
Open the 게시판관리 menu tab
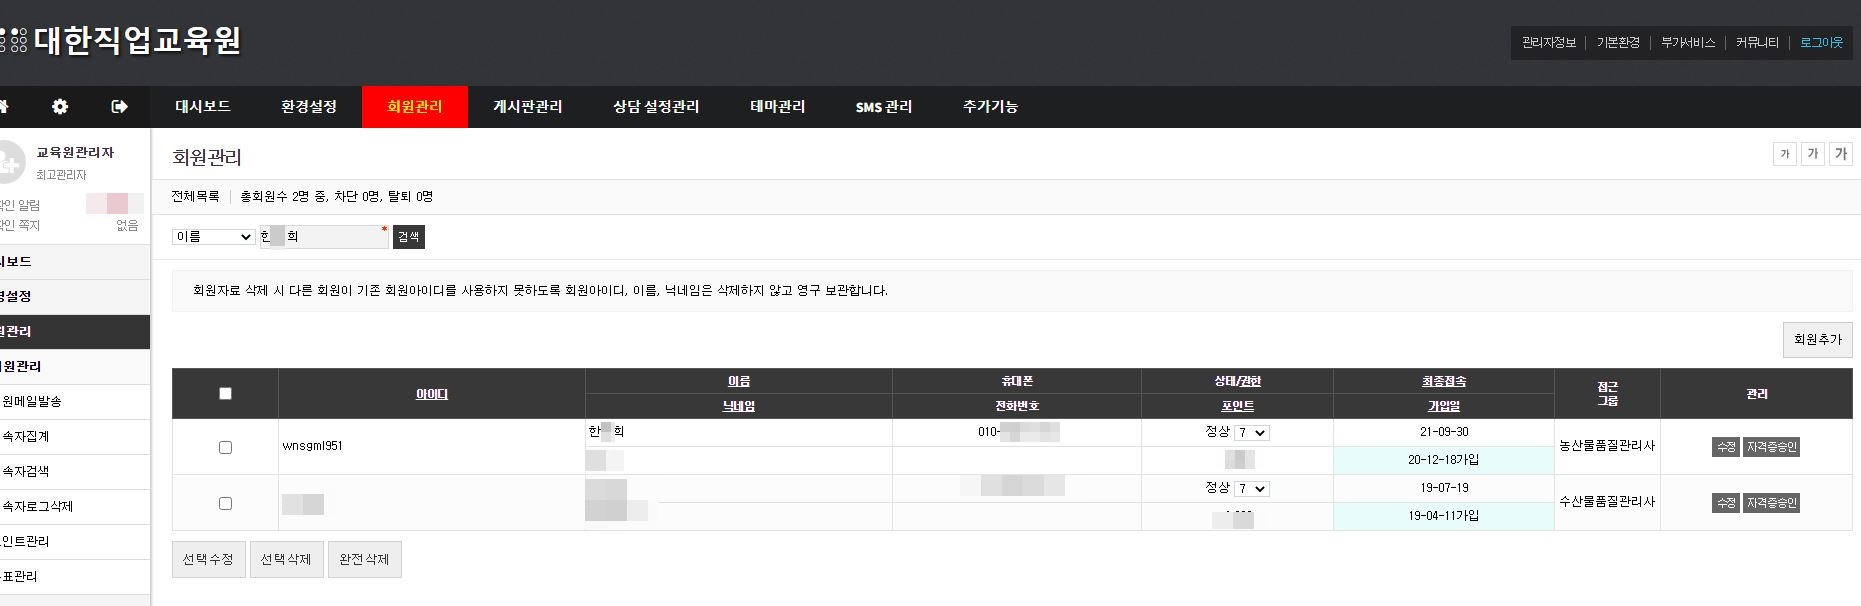[x=527, y=107]
